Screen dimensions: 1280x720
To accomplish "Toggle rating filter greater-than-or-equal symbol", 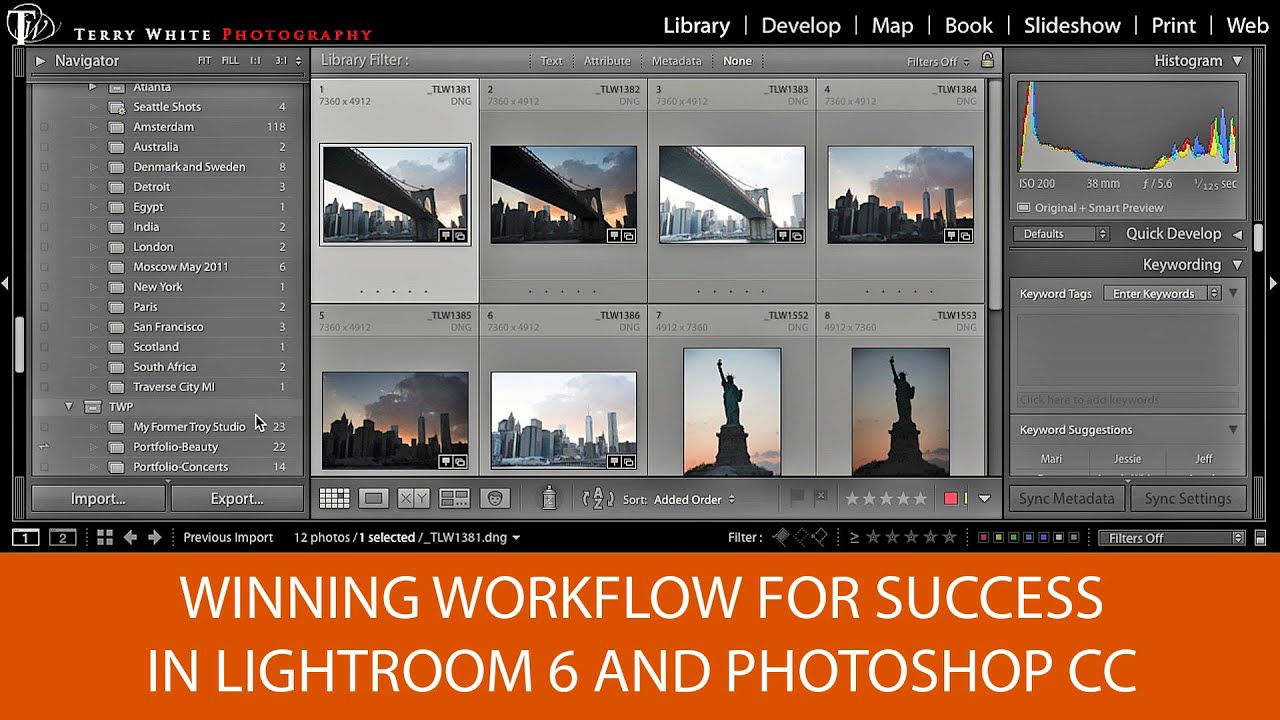I will [854, 538].
